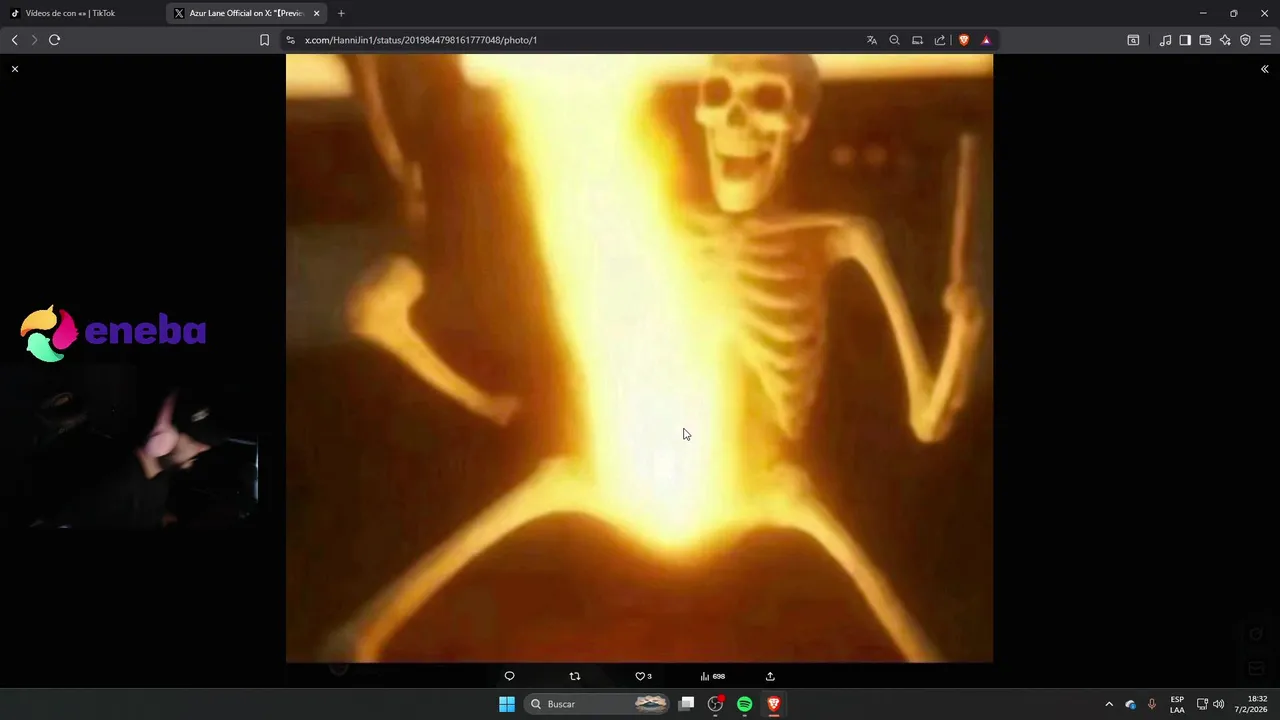The image size is (1280, 720).
Task: Share the post with the upload arrow icon
Action: 770,676
